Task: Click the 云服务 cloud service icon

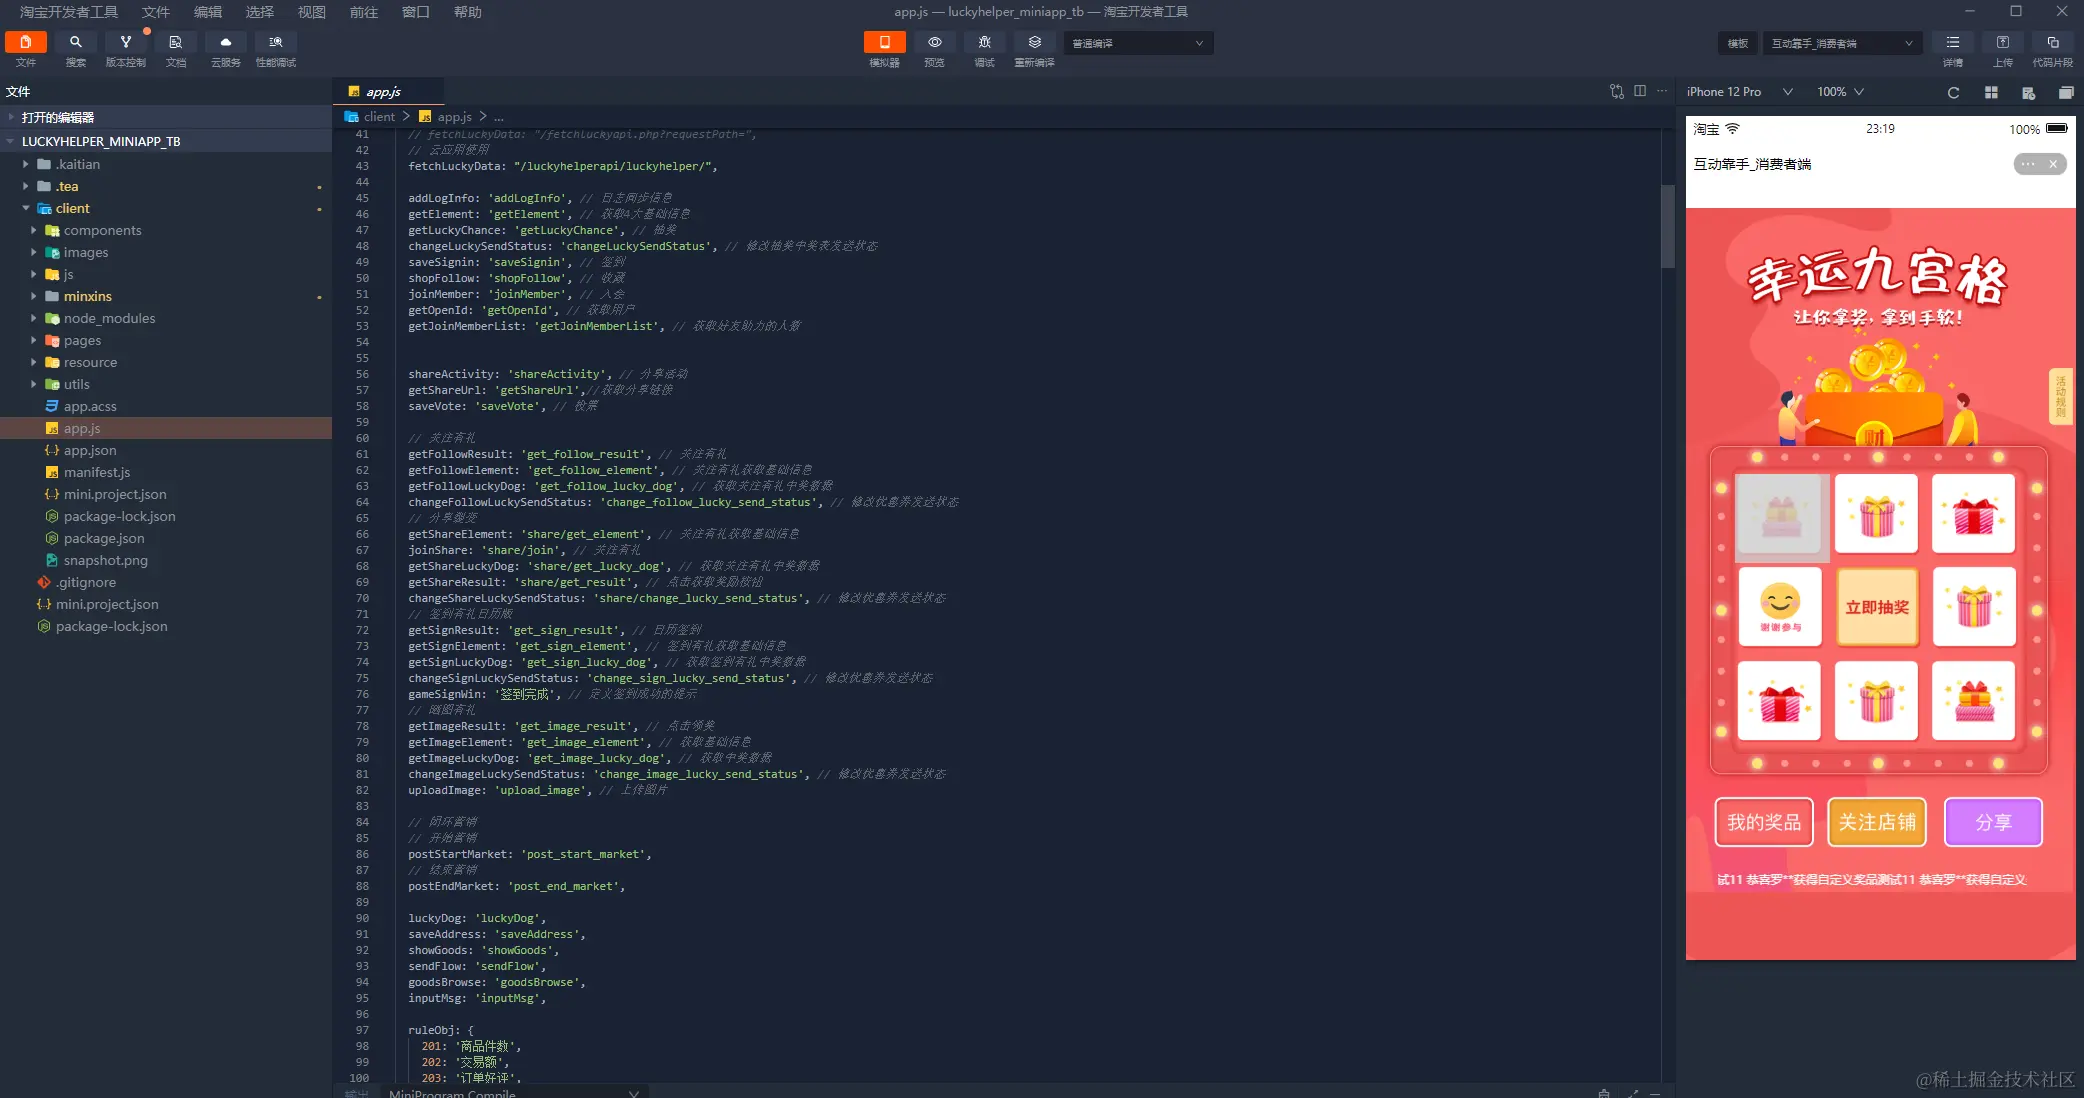Action: pos(225,43)
